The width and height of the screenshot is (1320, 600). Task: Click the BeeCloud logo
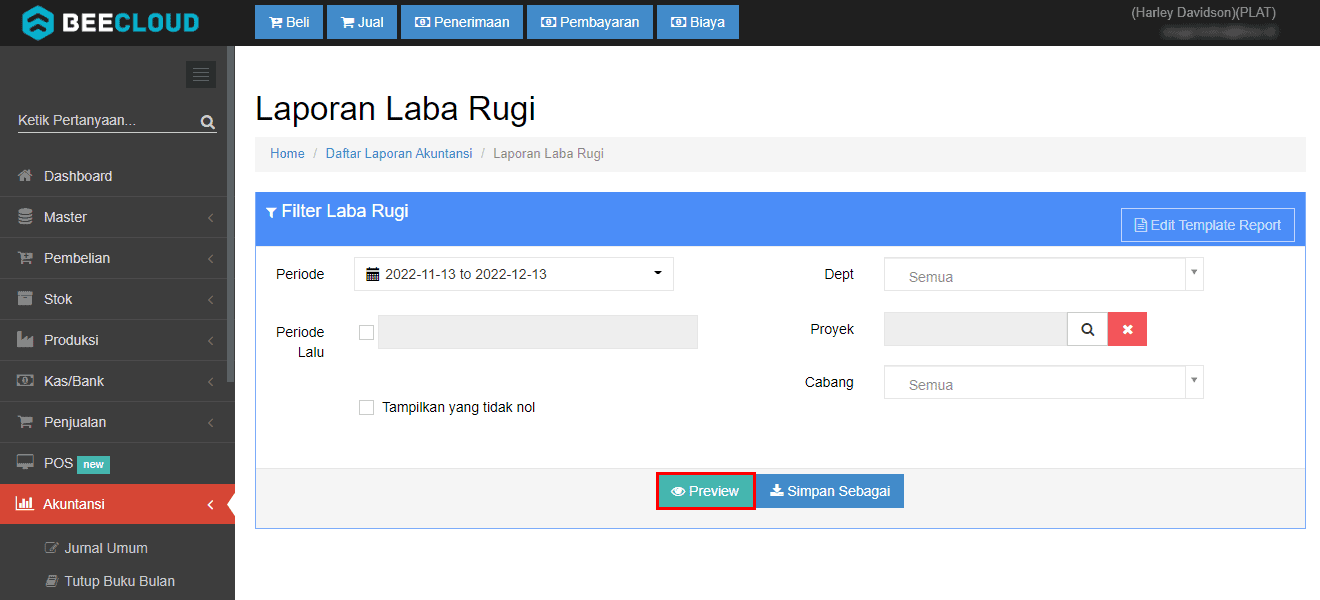coord(110,22)
